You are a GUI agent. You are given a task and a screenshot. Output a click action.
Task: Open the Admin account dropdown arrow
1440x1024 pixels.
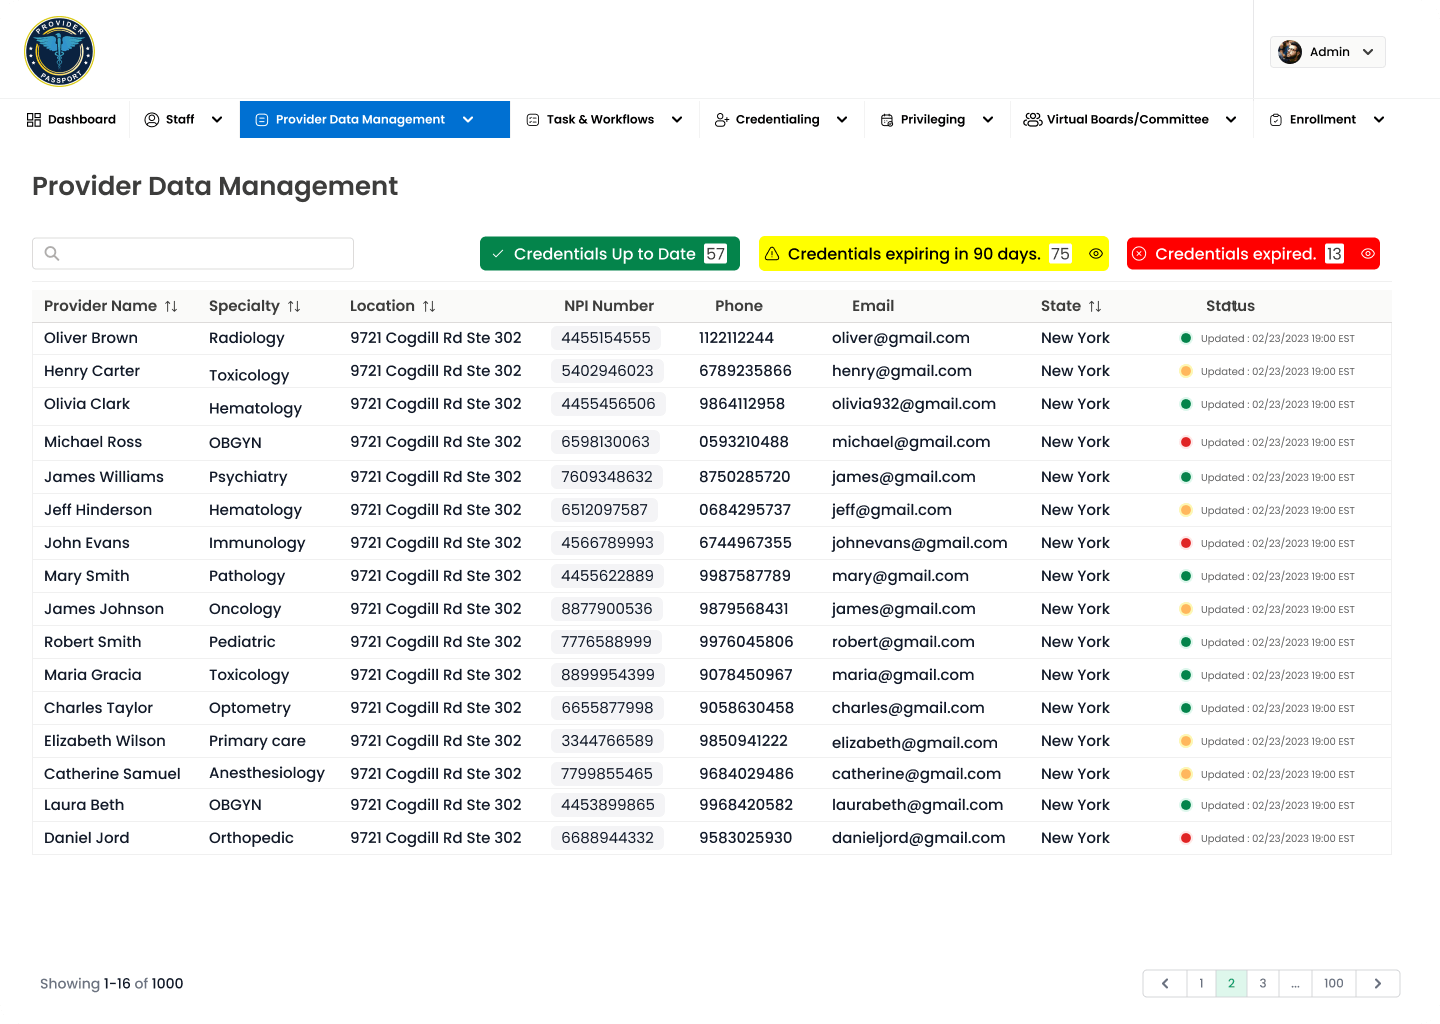1368,52
